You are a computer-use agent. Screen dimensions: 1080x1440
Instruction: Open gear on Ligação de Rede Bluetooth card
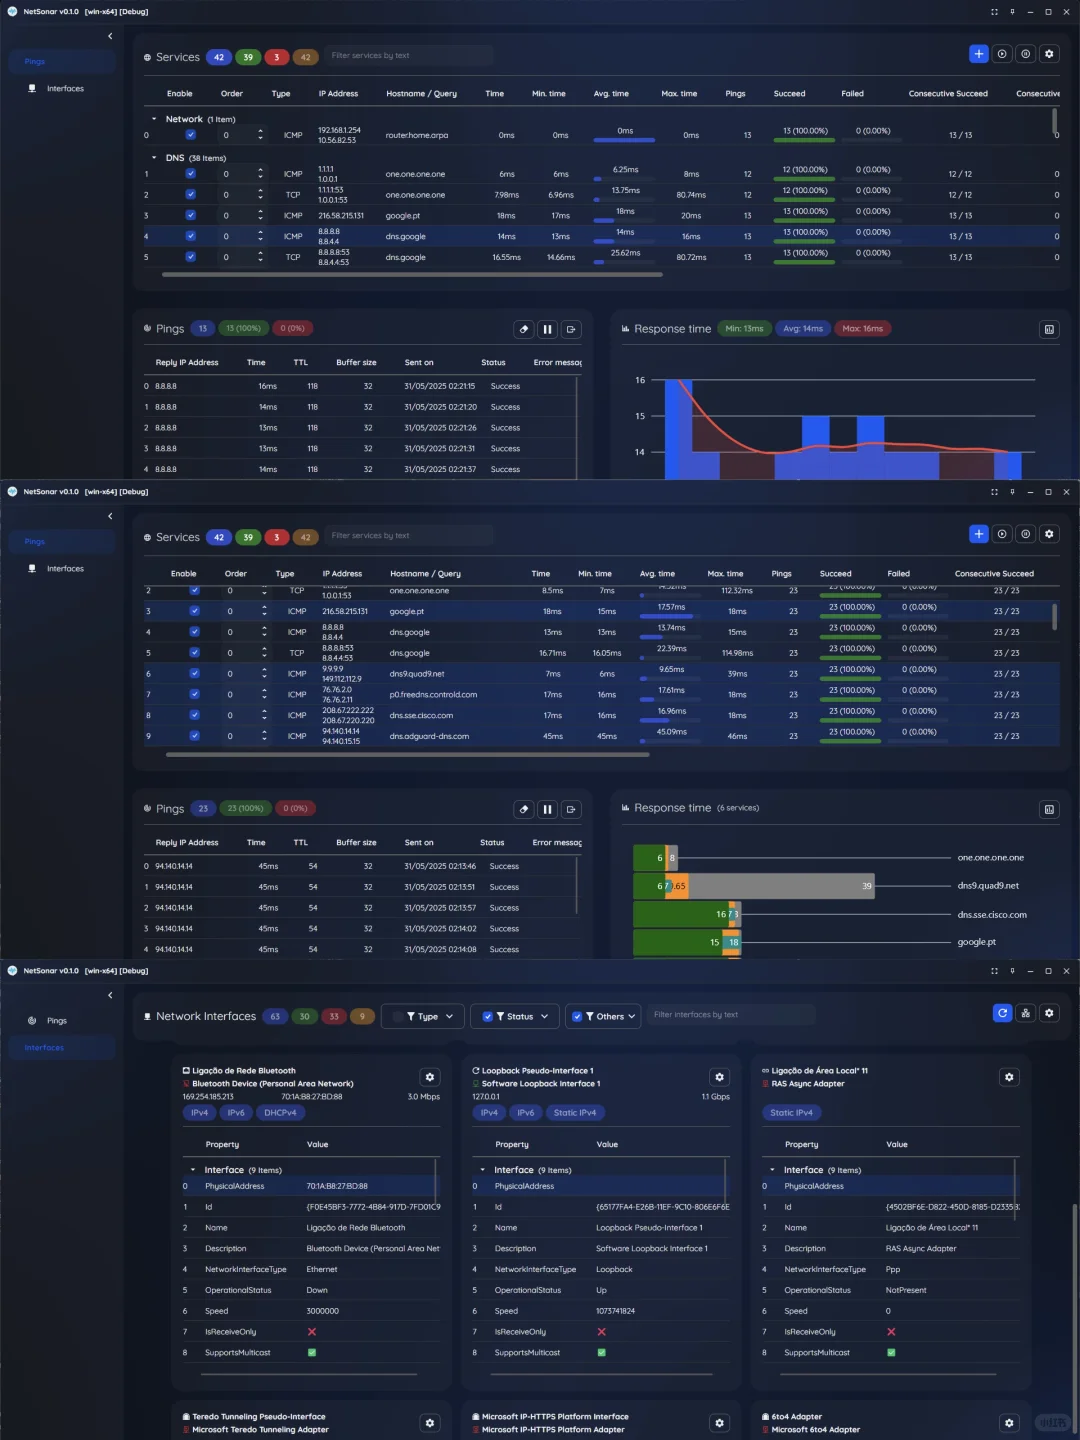[x=430, y=1077]
